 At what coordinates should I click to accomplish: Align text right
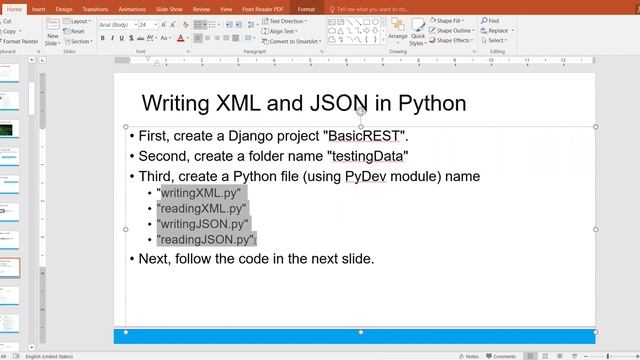click(x=217, y=38)
